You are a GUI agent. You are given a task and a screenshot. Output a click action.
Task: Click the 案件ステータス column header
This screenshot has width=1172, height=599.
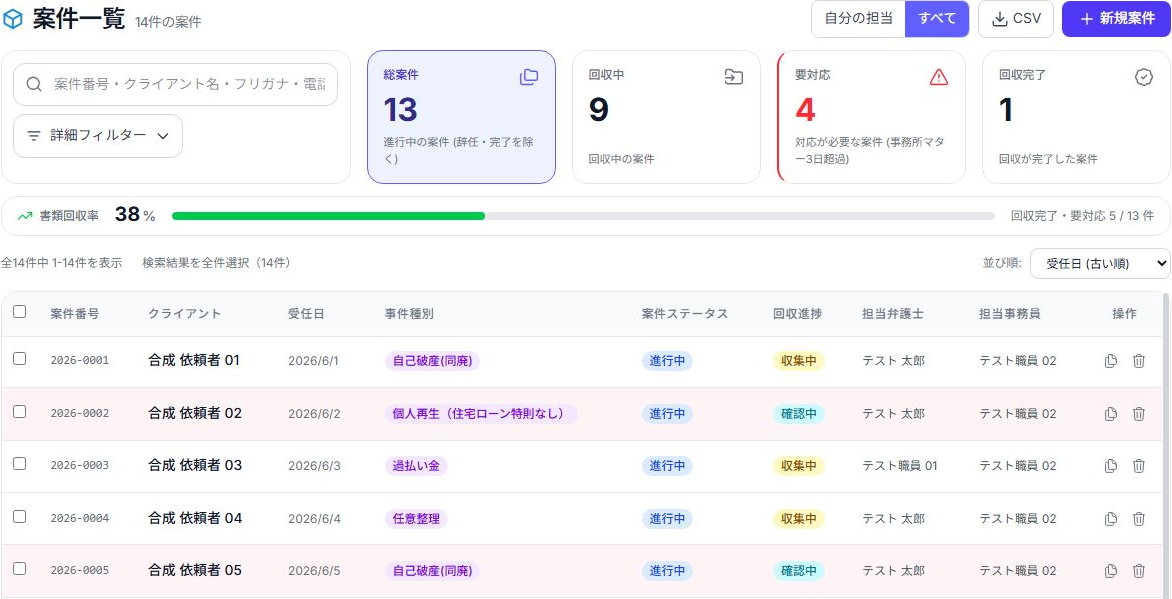(685, 314)
